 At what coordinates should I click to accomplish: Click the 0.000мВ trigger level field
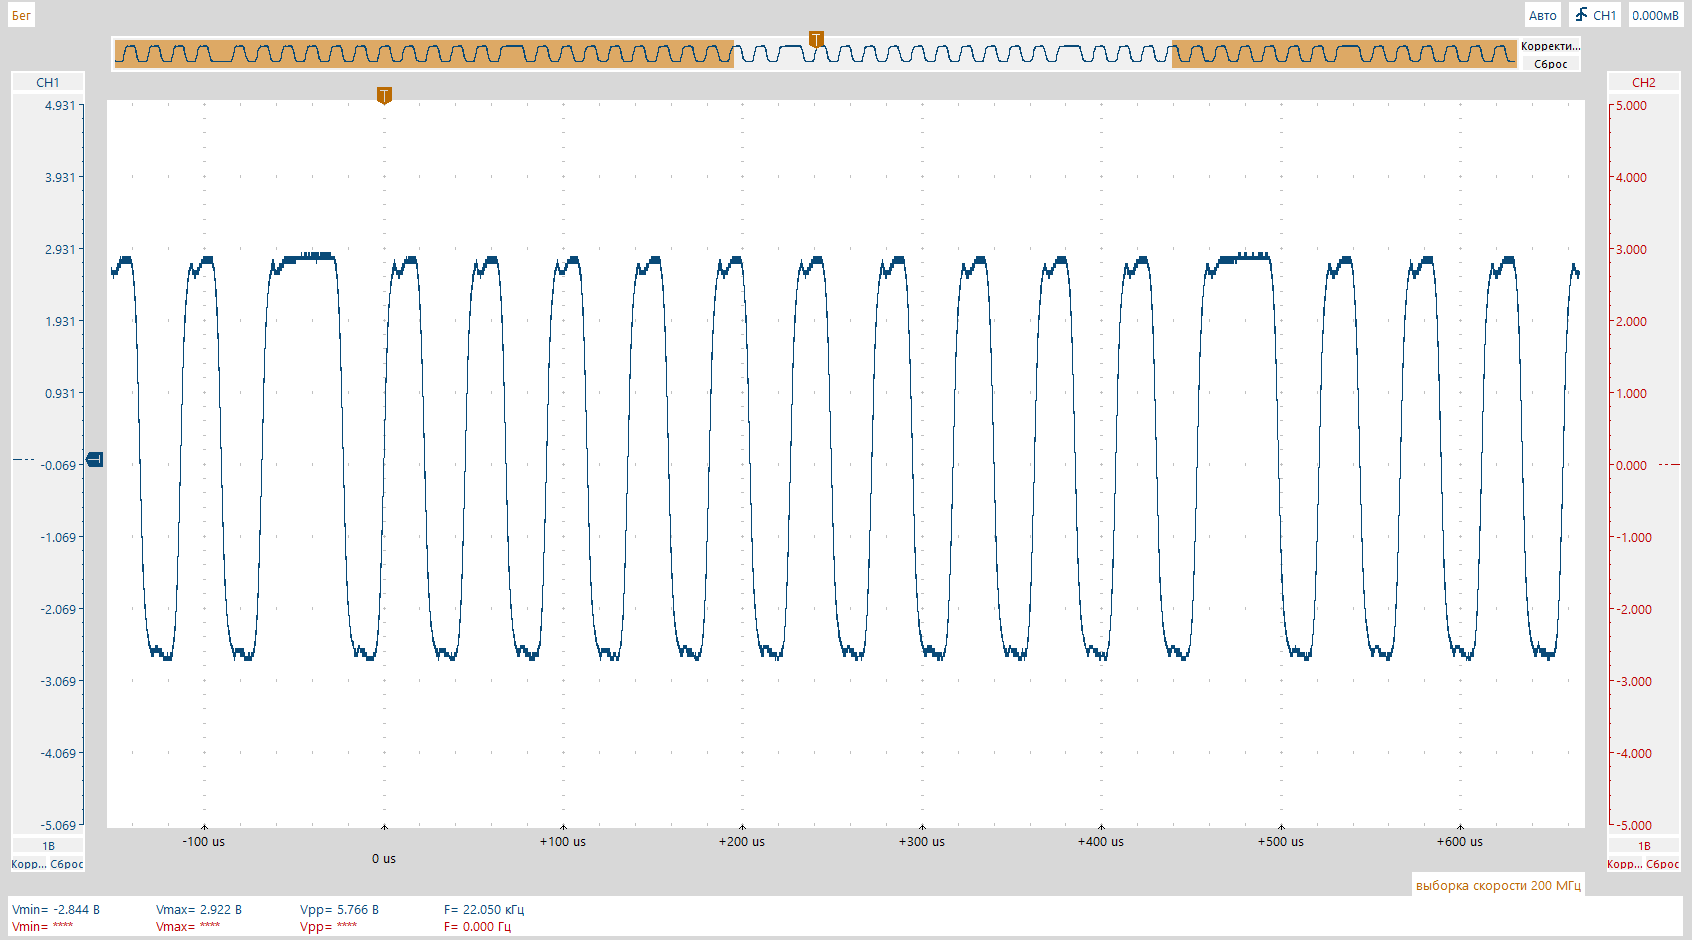[x=1655, y=15]
